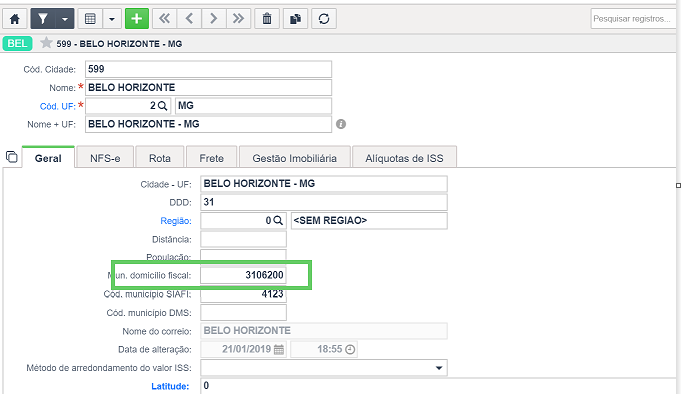Switch to the NFS-e tab

[x=105, y=158]
